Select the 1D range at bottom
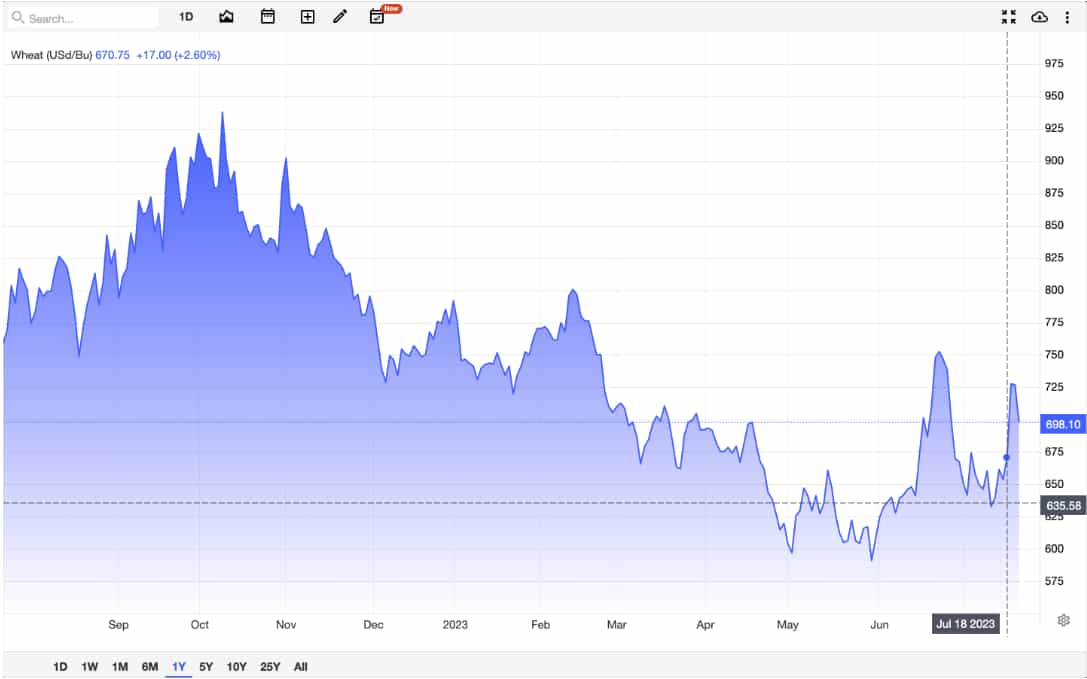 (x=60, y=667)
